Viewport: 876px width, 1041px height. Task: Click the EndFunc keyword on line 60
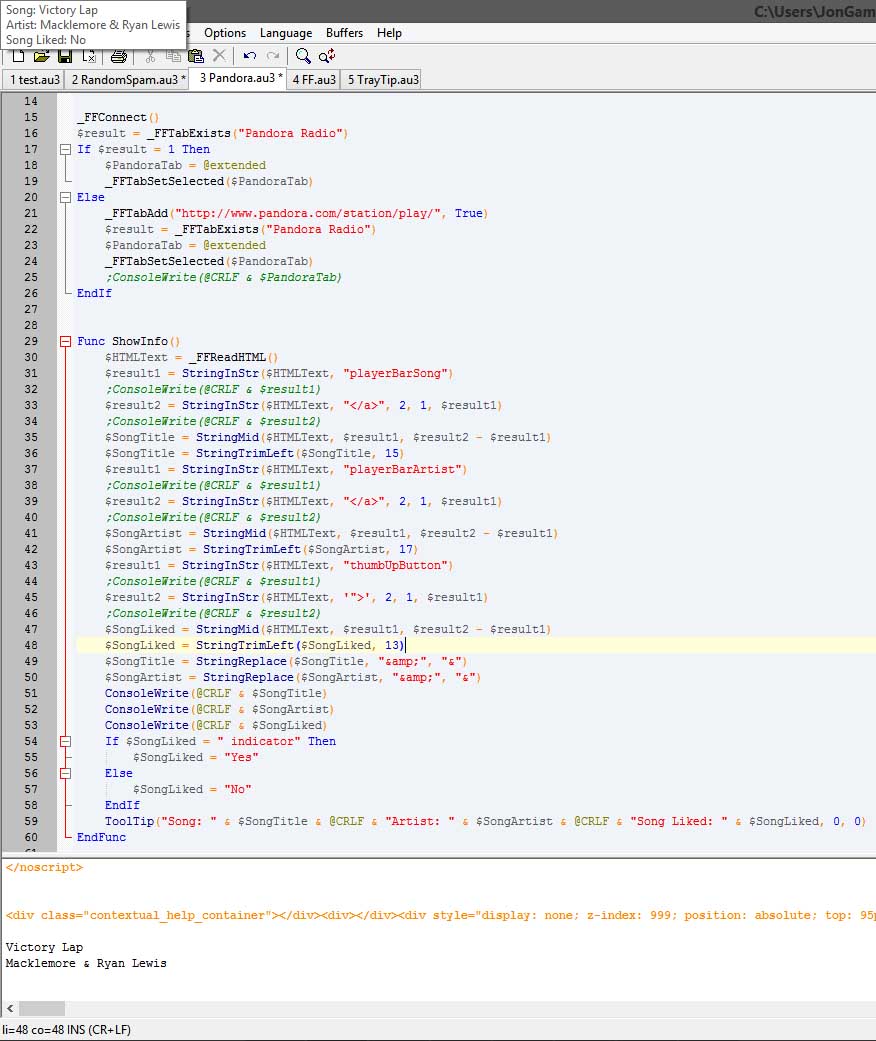coord(101,837)
